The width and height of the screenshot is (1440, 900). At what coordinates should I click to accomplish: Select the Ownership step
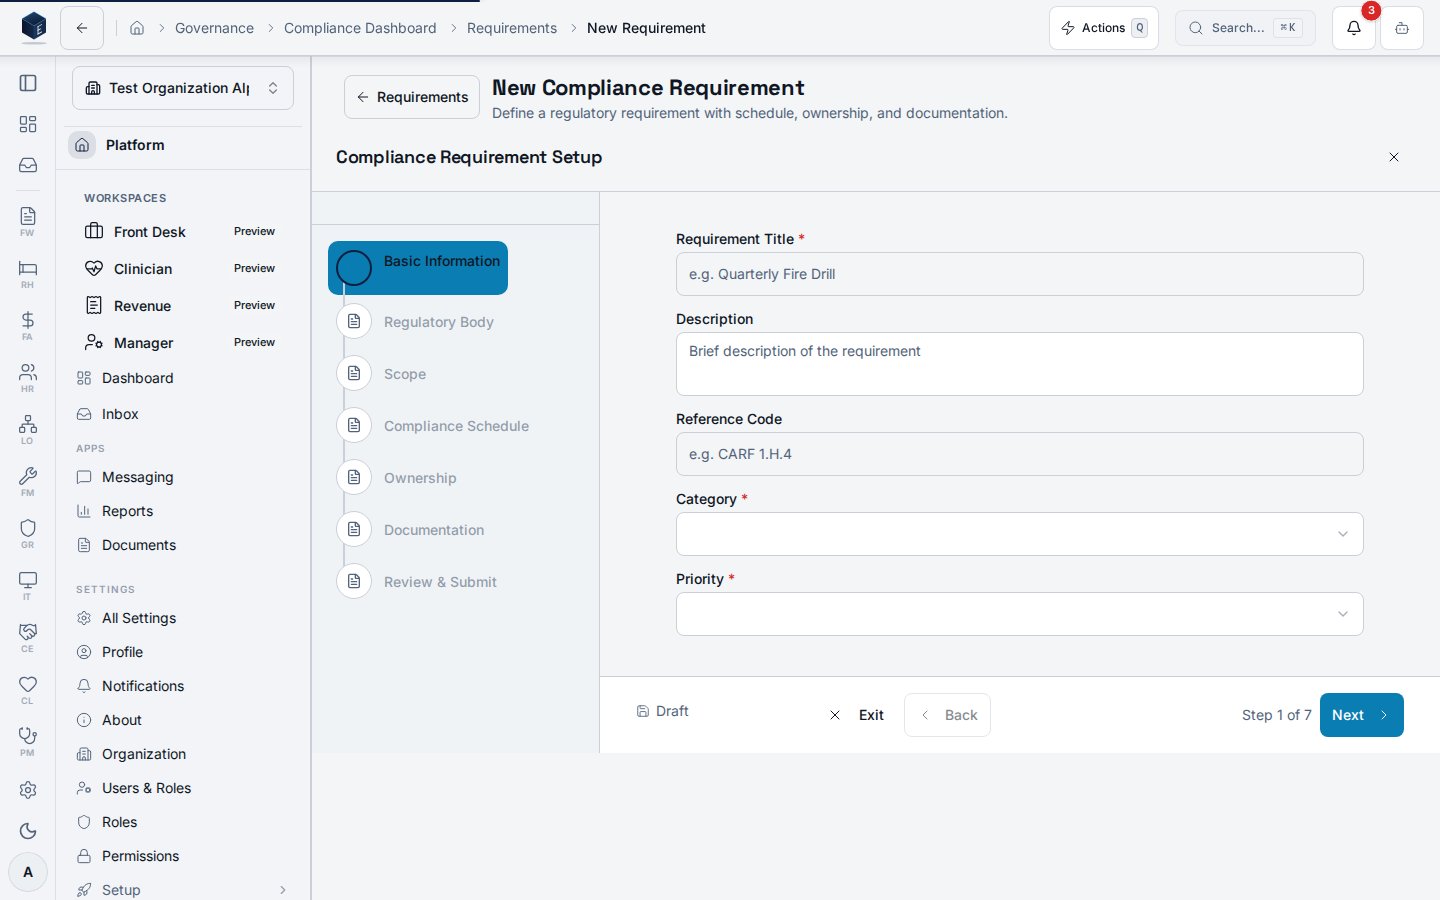pyautogui.click(x=398, y=478)
